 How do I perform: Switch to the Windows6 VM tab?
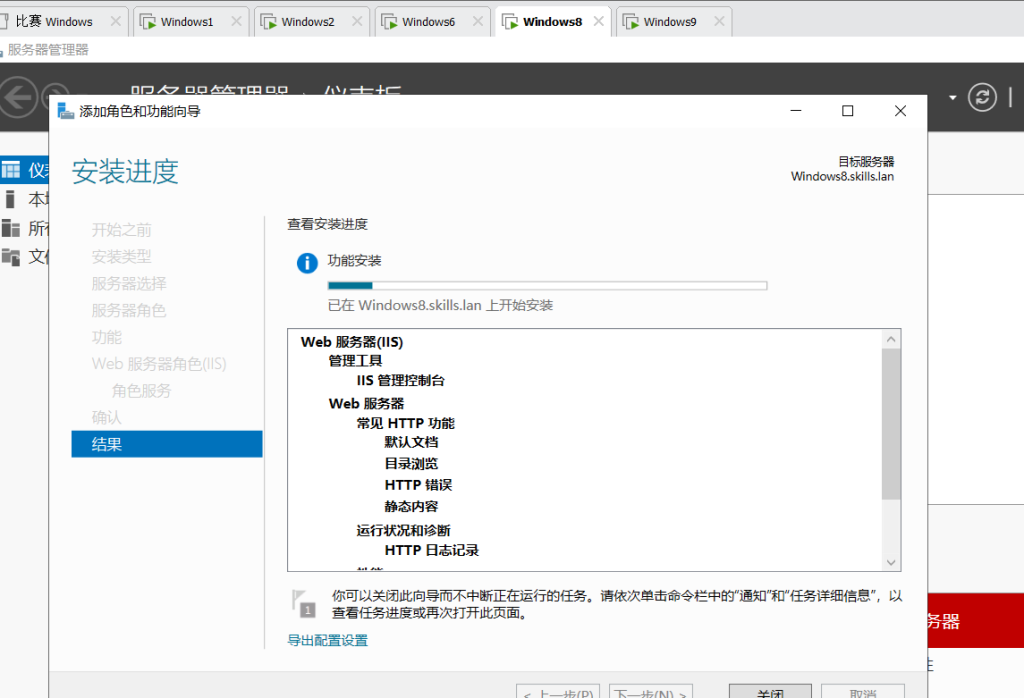[428, 21]
